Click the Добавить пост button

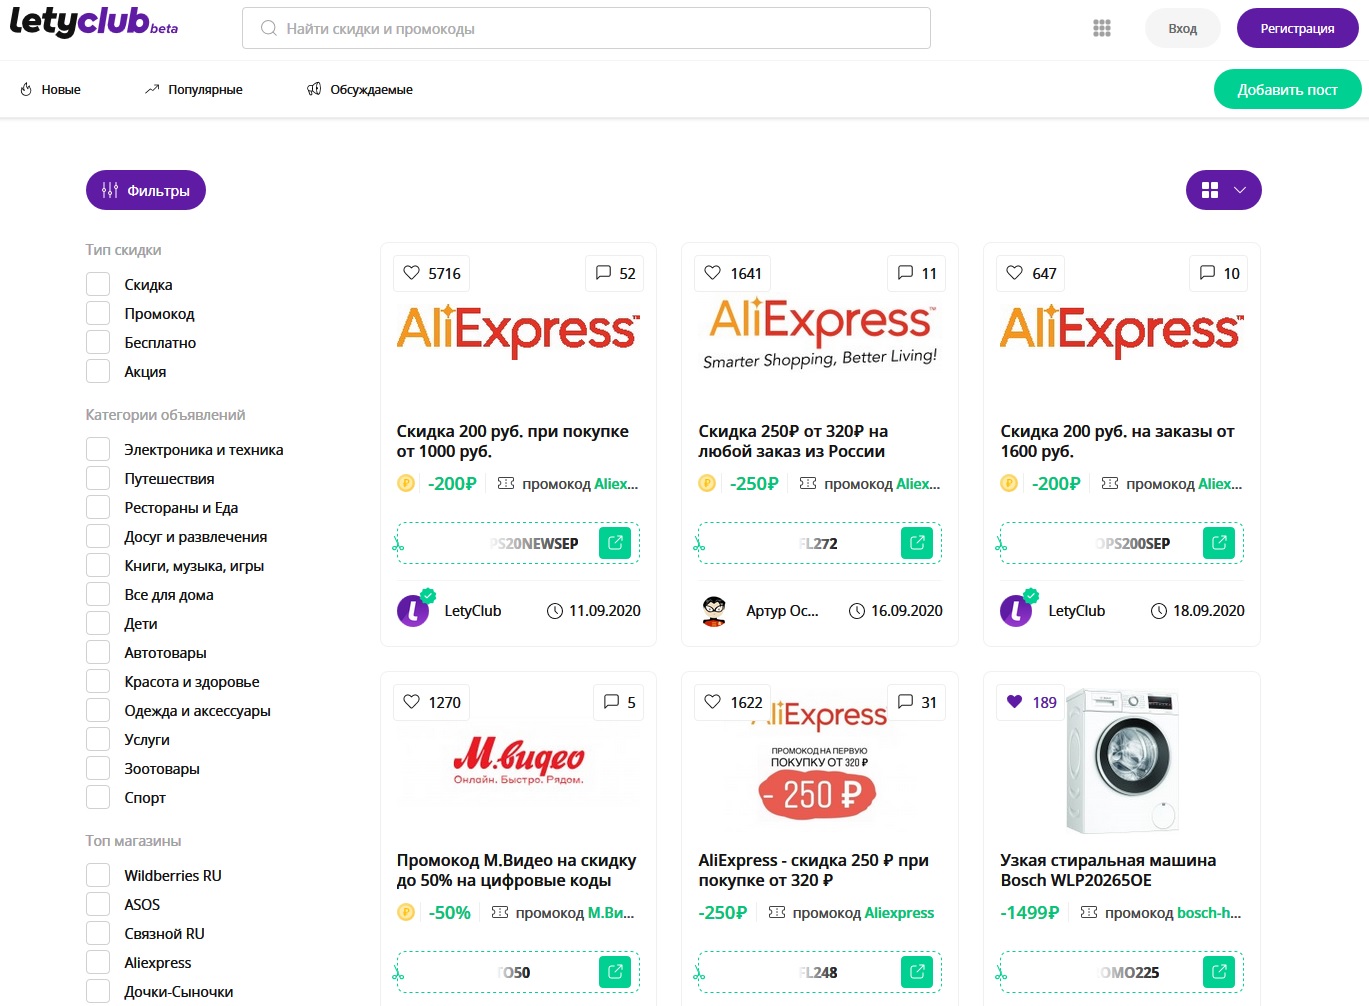coord(1286,89)
